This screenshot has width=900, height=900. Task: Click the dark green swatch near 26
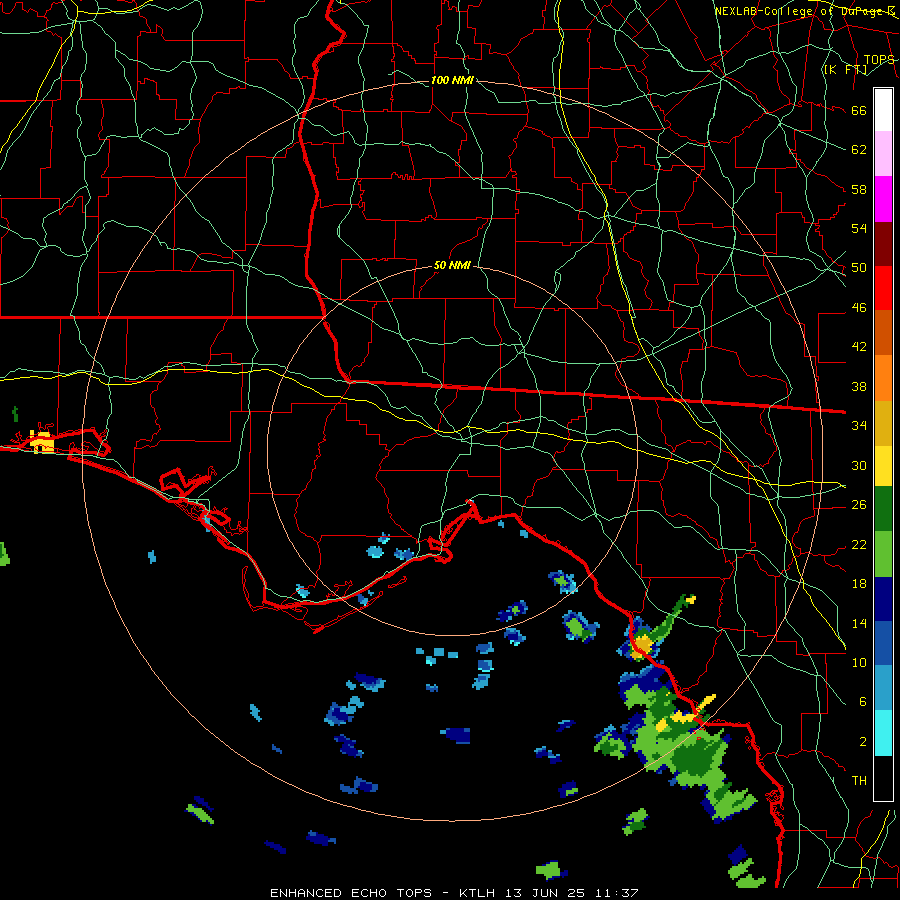883,509
